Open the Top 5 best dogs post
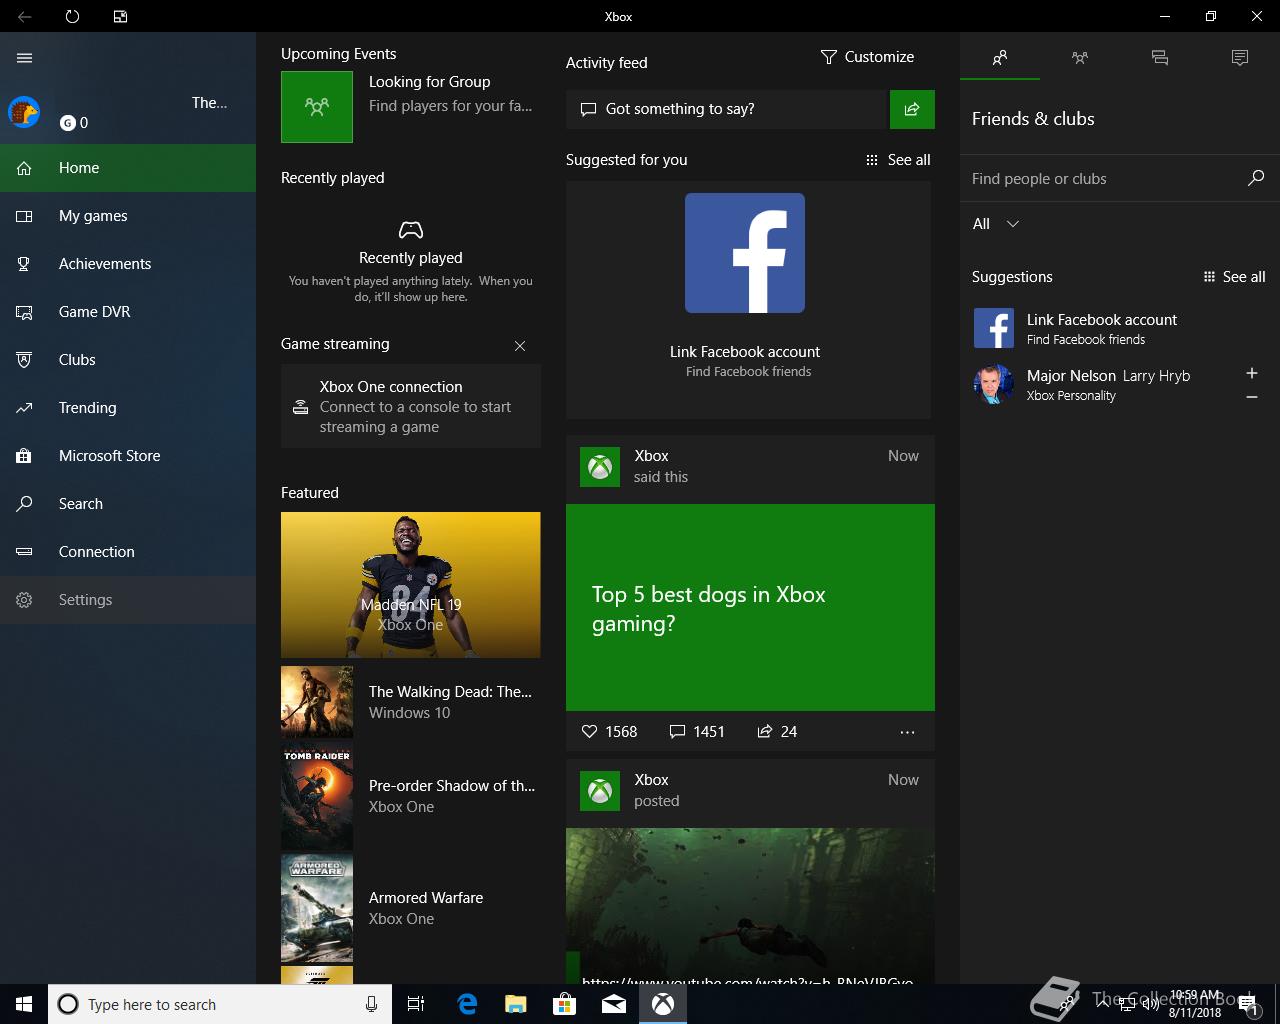The image size is (1280, 1024). coord(750,608)
